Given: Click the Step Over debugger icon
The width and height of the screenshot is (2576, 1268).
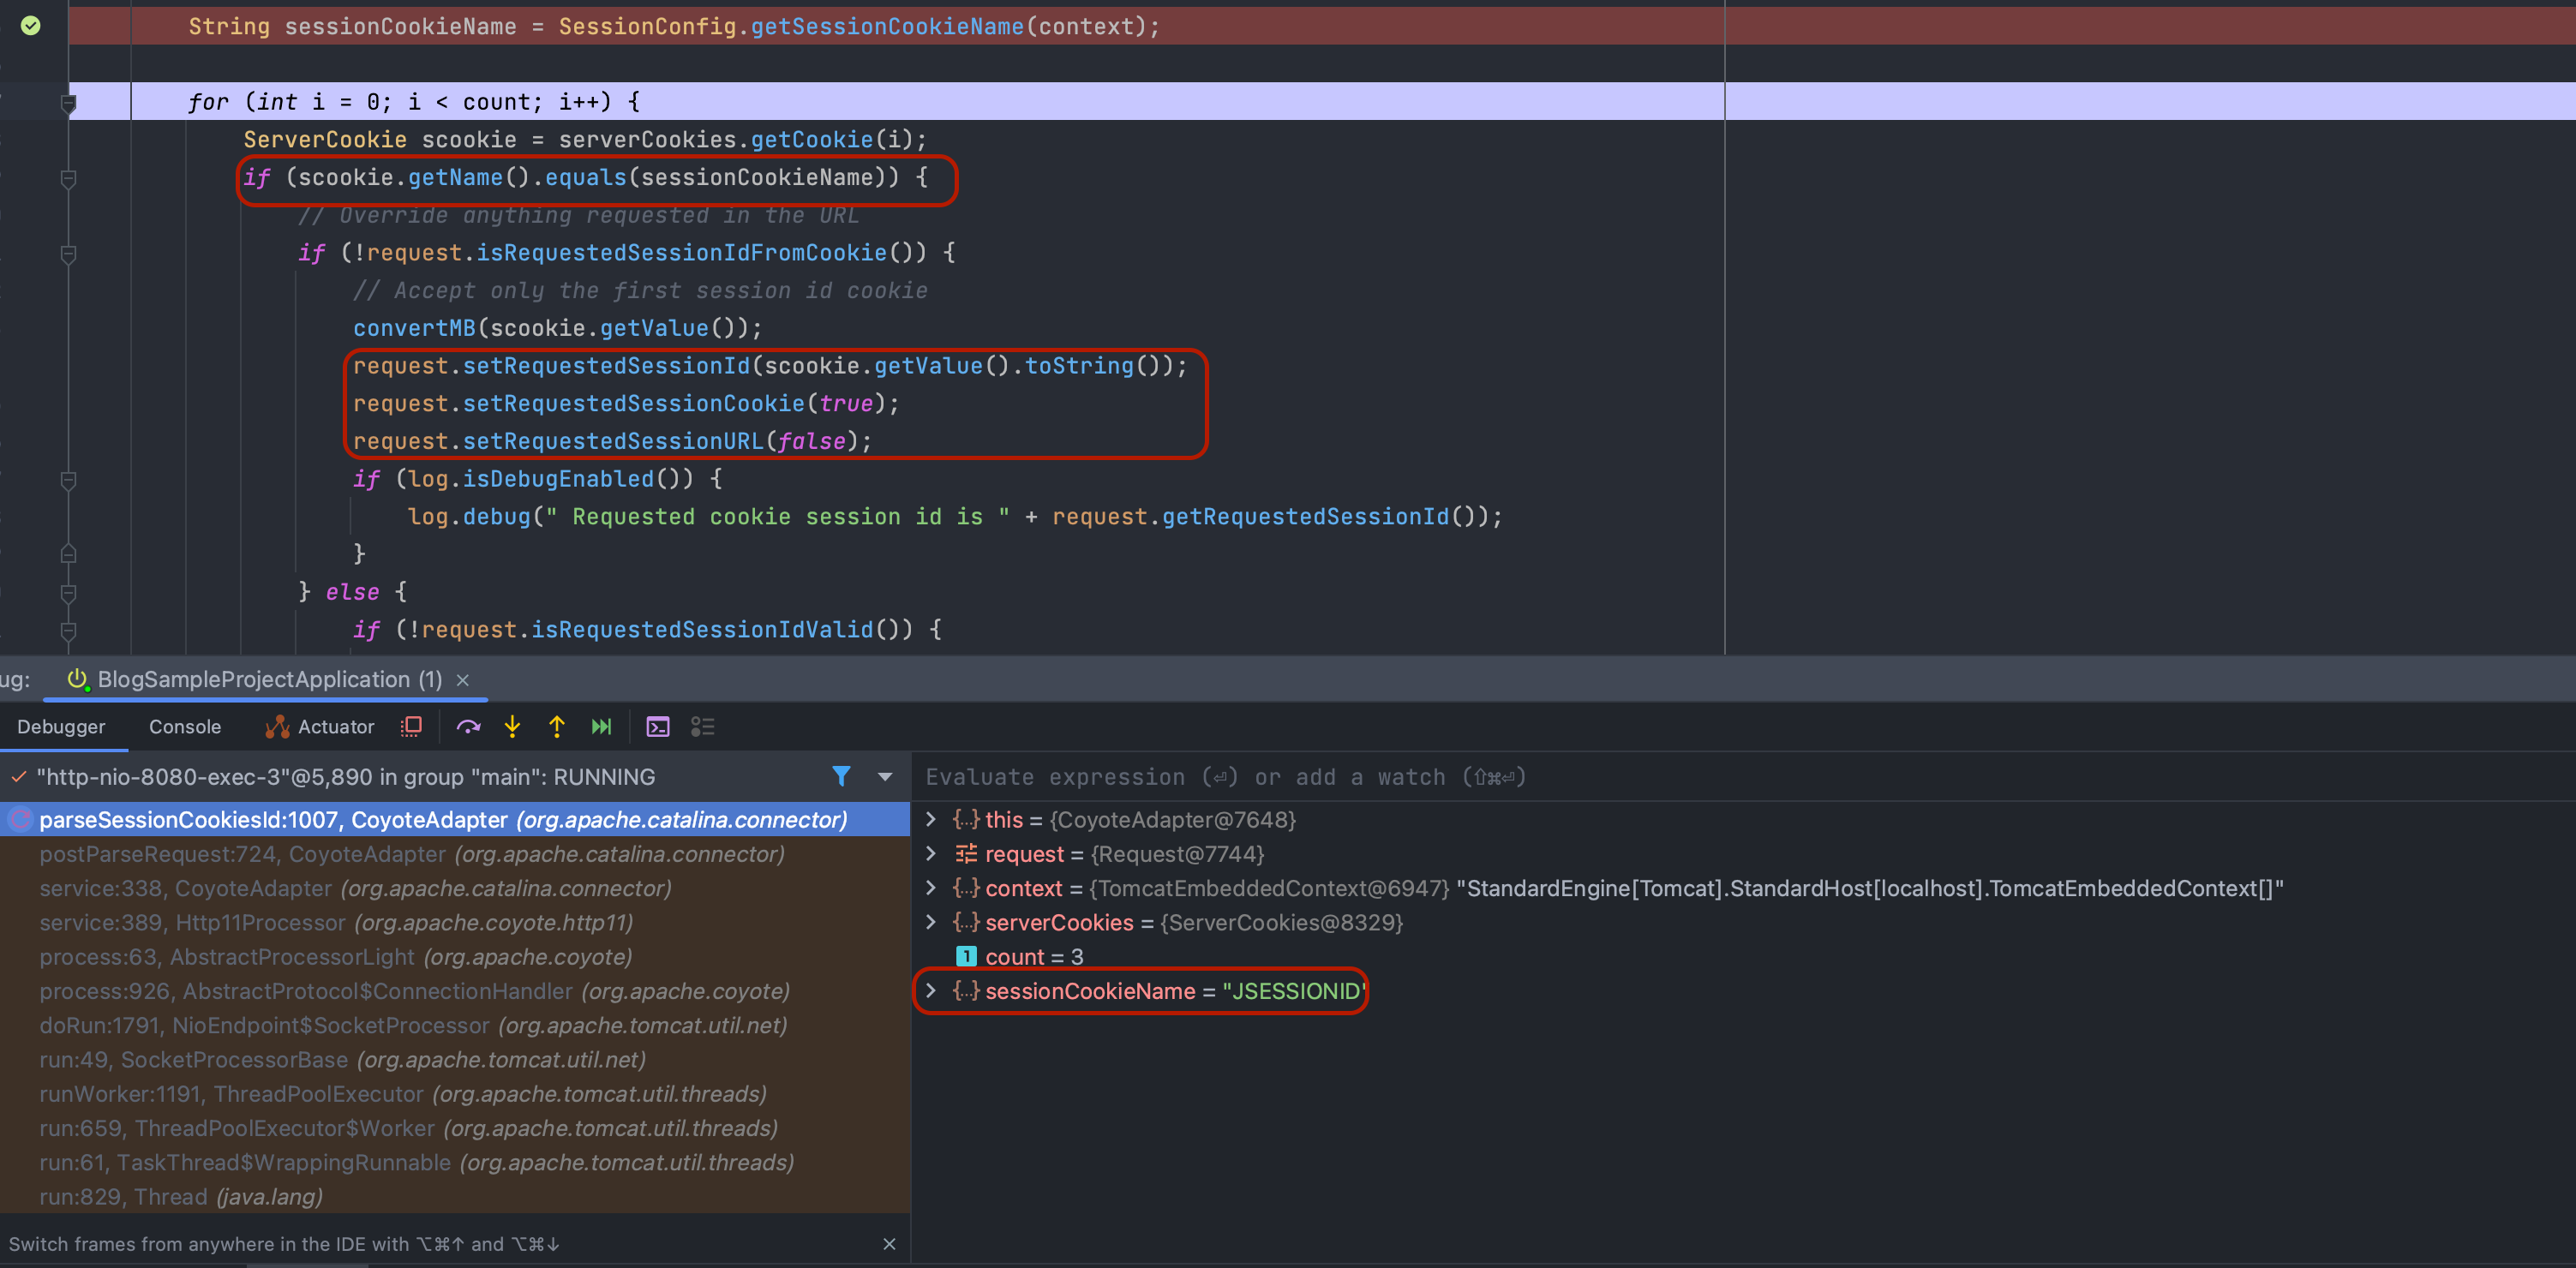Looking at the screenshot, I should [468, 727].
